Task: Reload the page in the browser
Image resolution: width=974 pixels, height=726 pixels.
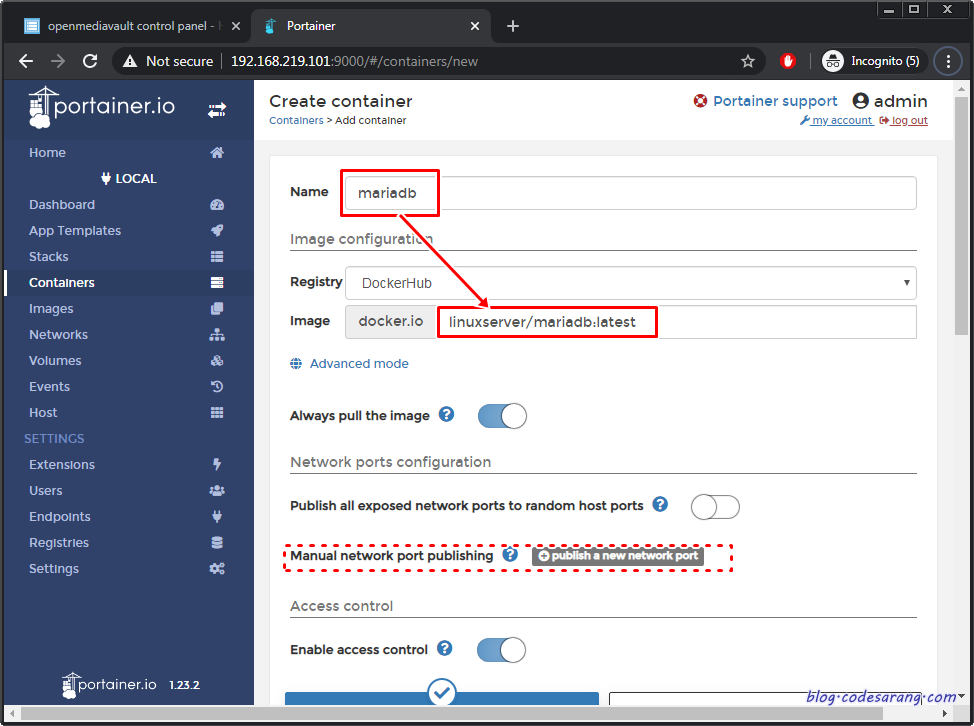Action: pyautogui.click(x=90, y=61)
